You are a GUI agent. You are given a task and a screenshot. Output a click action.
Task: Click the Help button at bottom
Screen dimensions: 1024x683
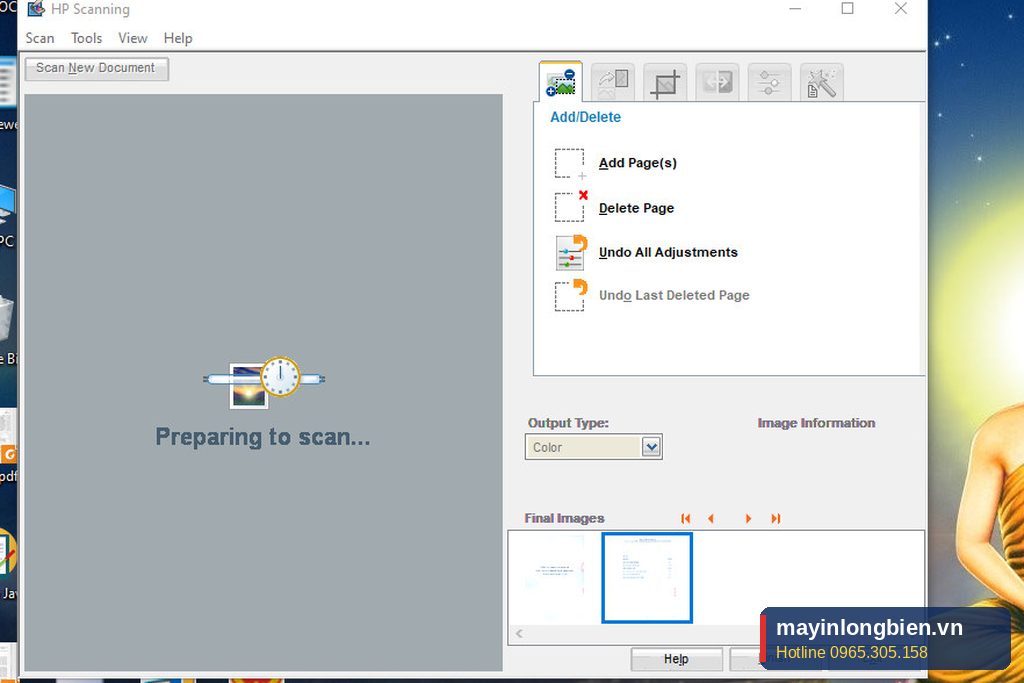(676, 659)
